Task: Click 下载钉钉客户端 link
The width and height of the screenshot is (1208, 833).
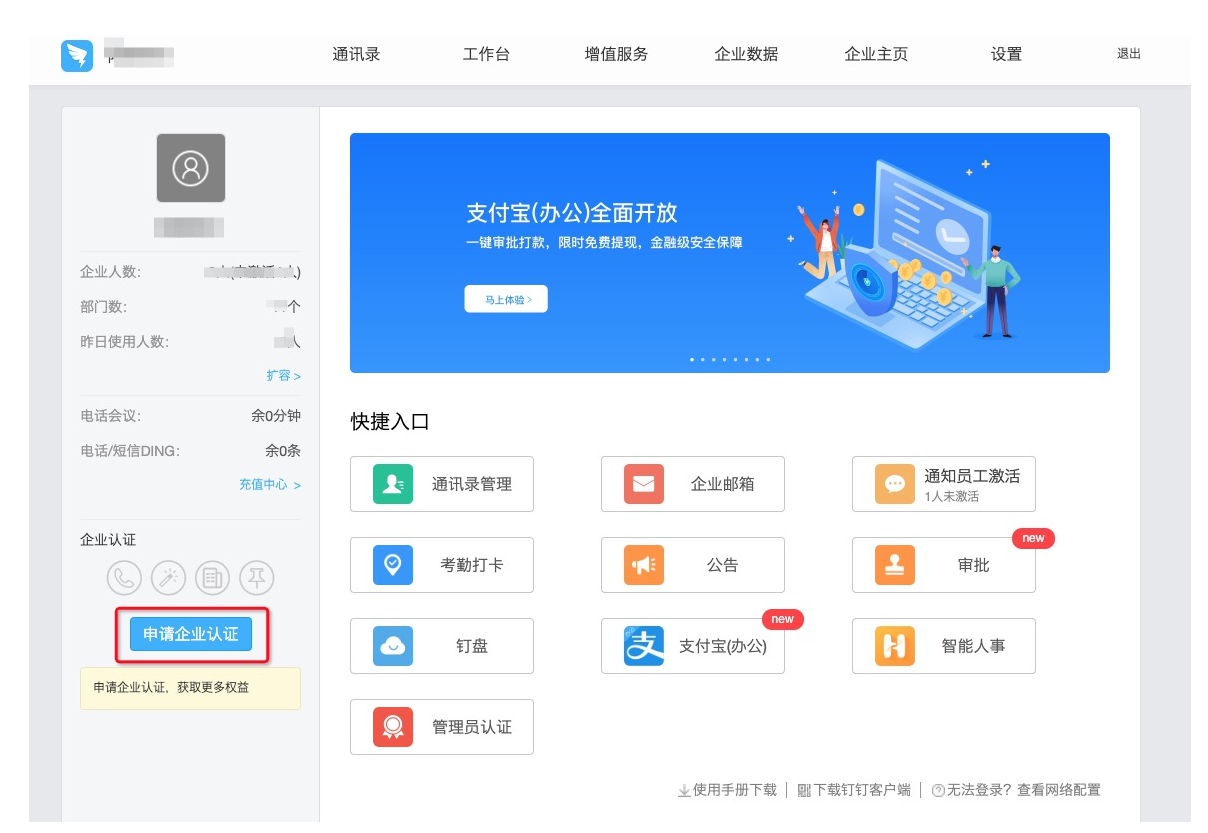Action: (862, 790)
